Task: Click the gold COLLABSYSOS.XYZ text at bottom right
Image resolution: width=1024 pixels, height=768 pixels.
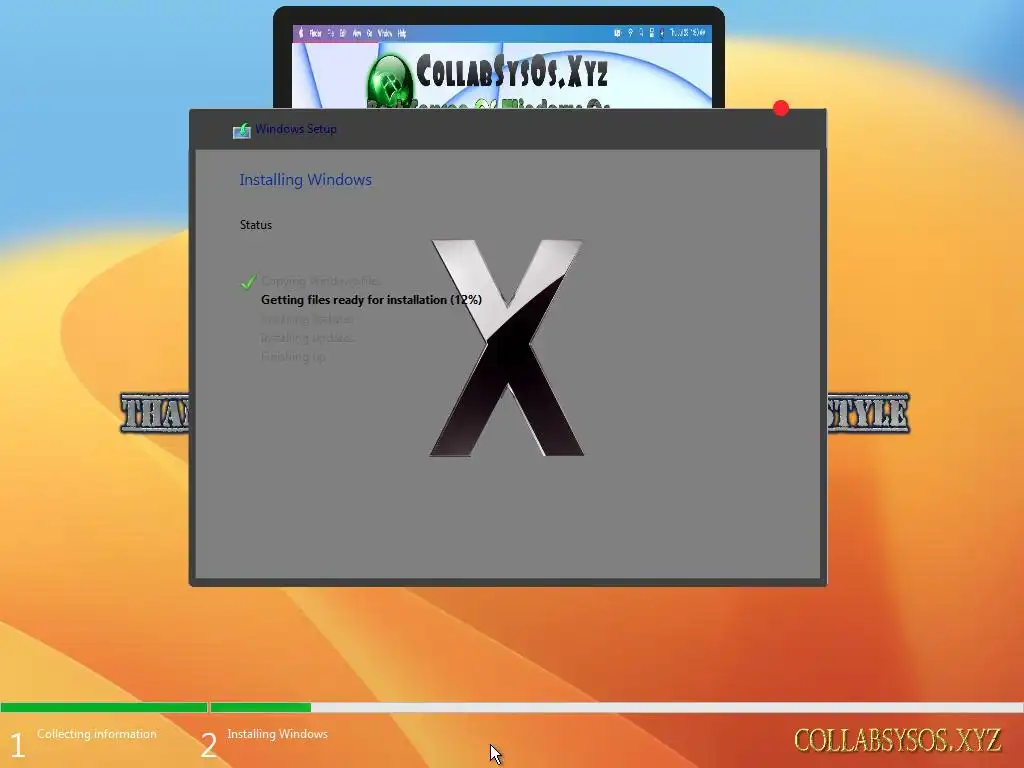Action: 897,741
